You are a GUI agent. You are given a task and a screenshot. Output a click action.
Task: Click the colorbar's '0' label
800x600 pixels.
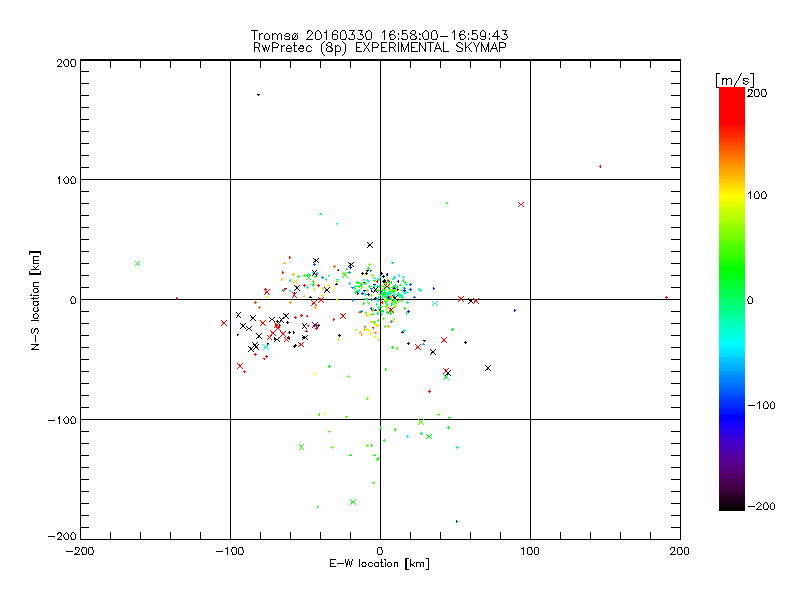749,300
